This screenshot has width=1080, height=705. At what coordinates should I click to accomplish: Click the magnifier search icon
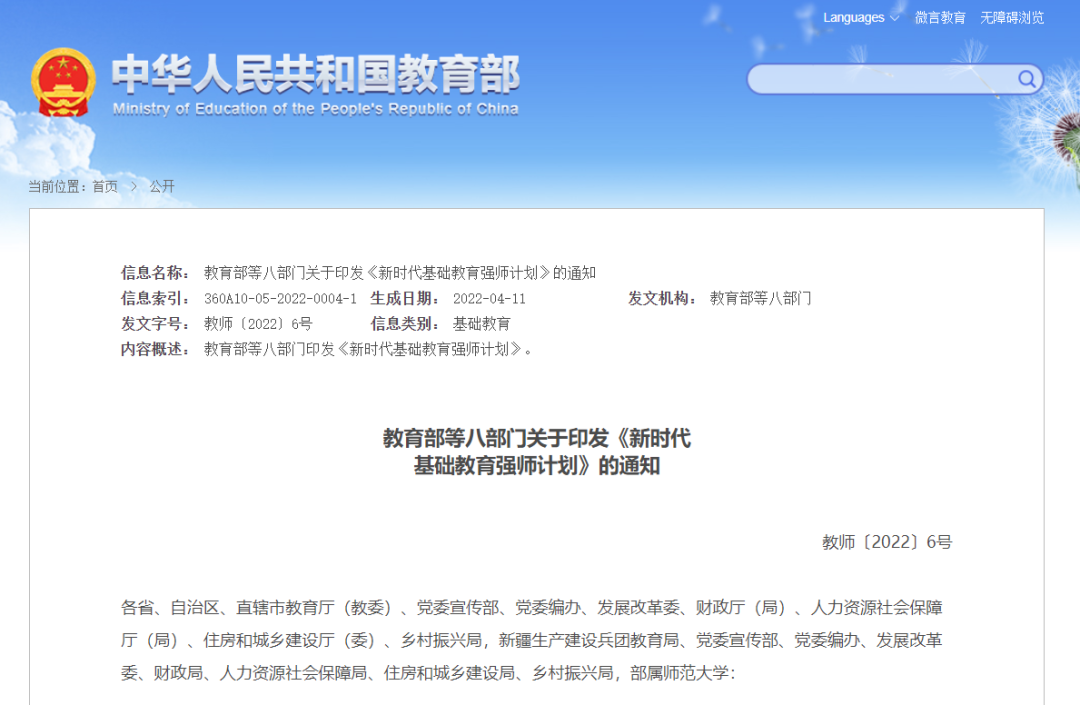(x=1026, y=80)
